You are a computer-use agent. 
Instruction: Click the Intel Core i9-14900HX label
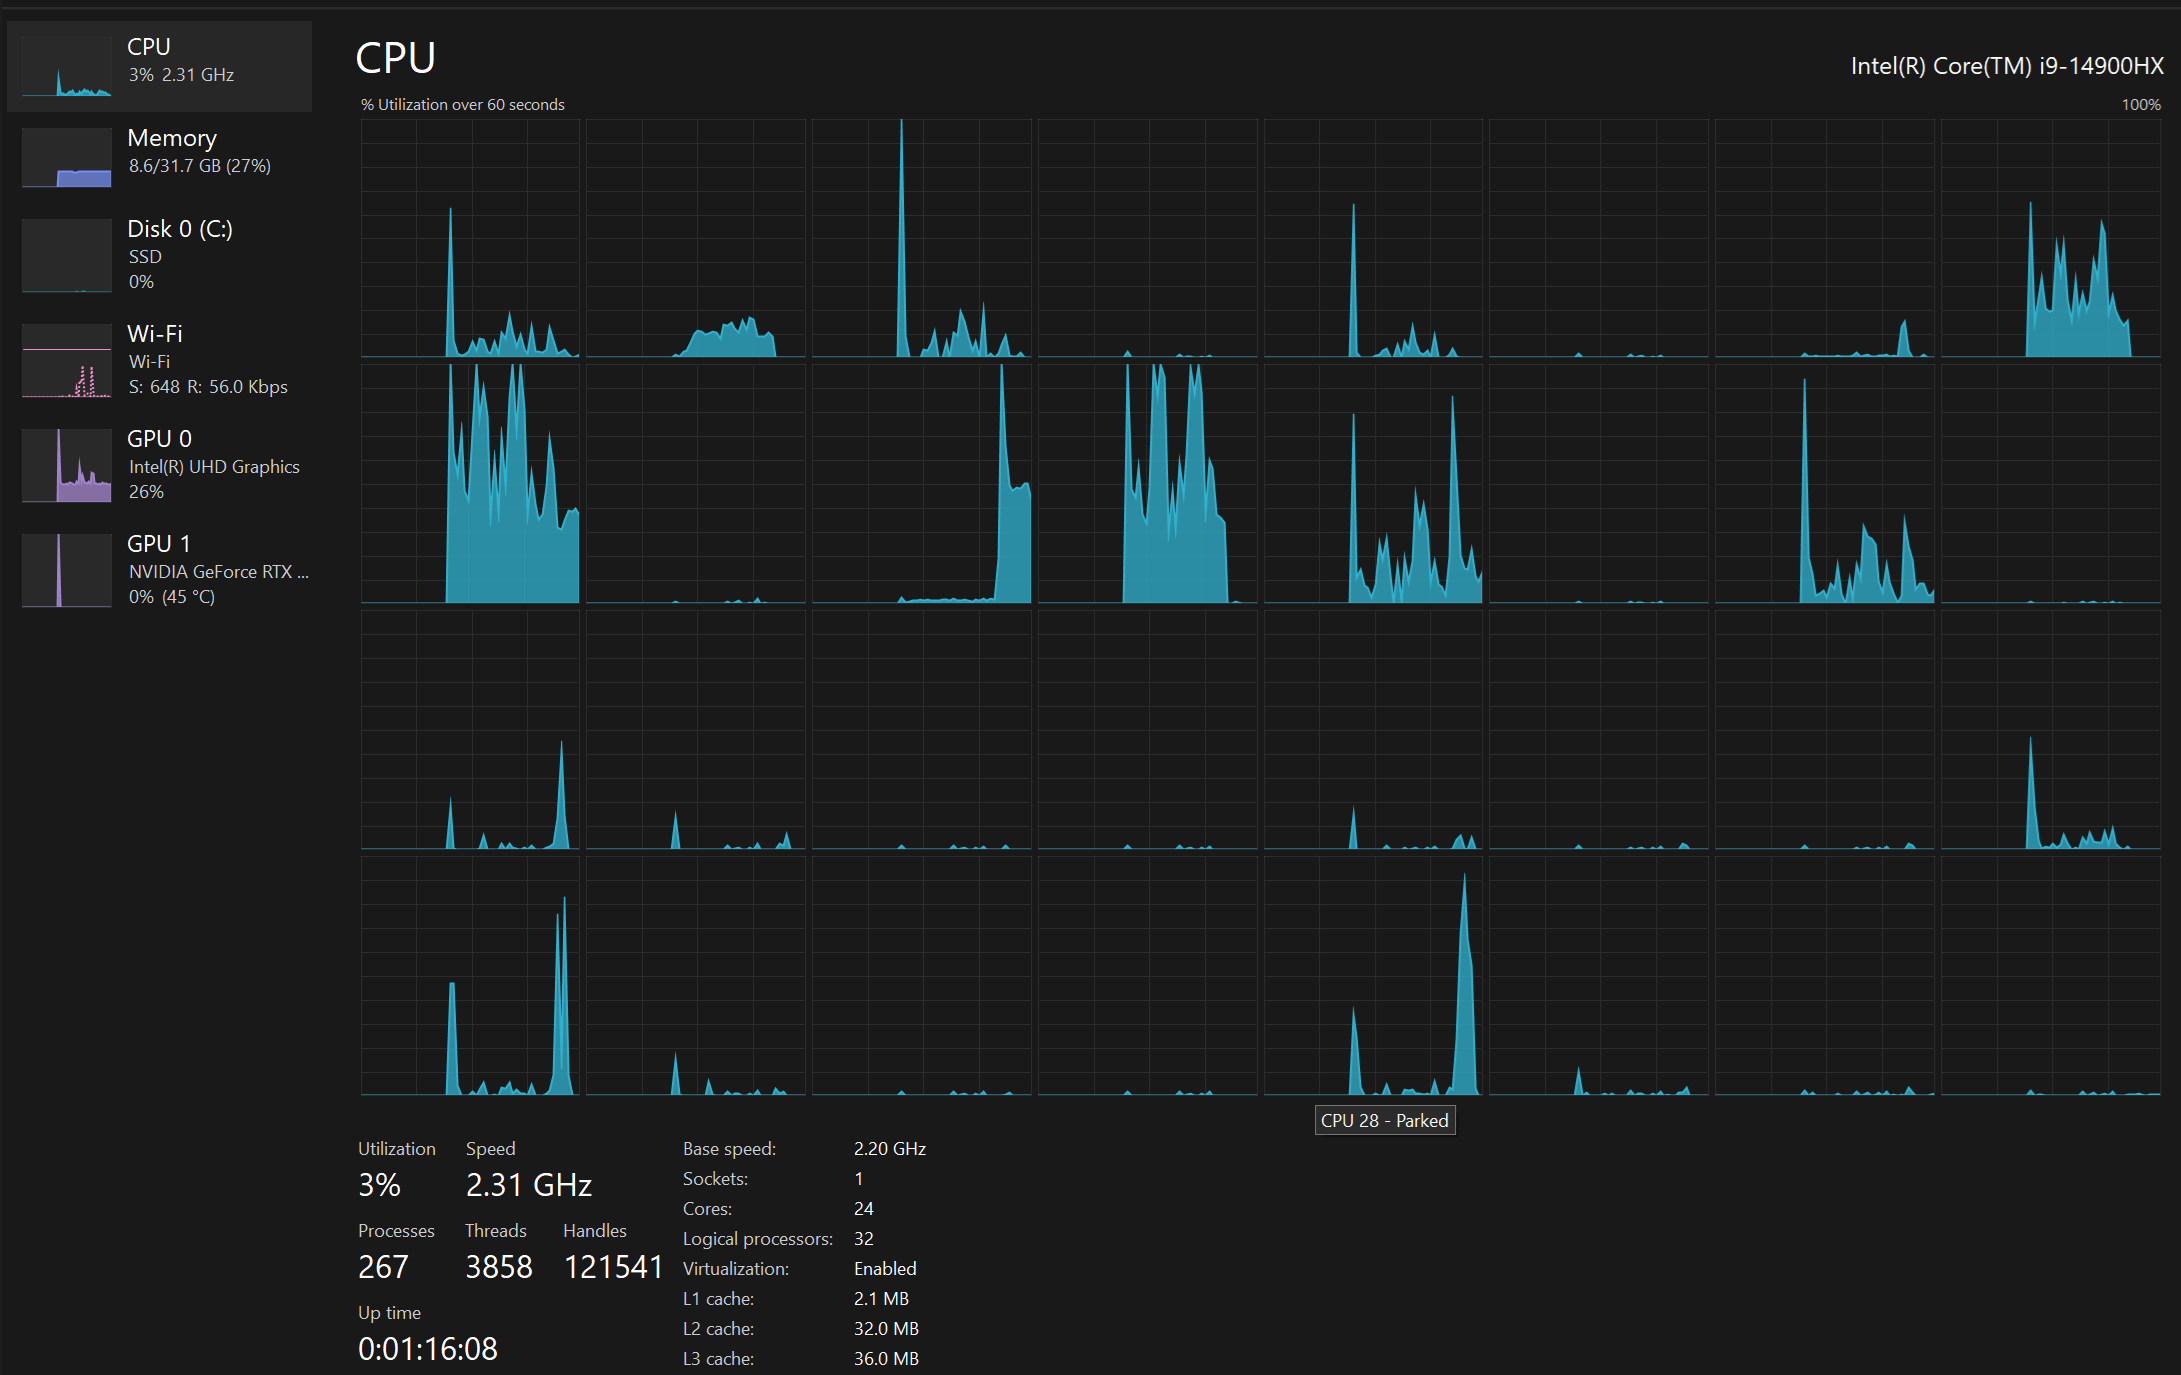coord(2006,66)
